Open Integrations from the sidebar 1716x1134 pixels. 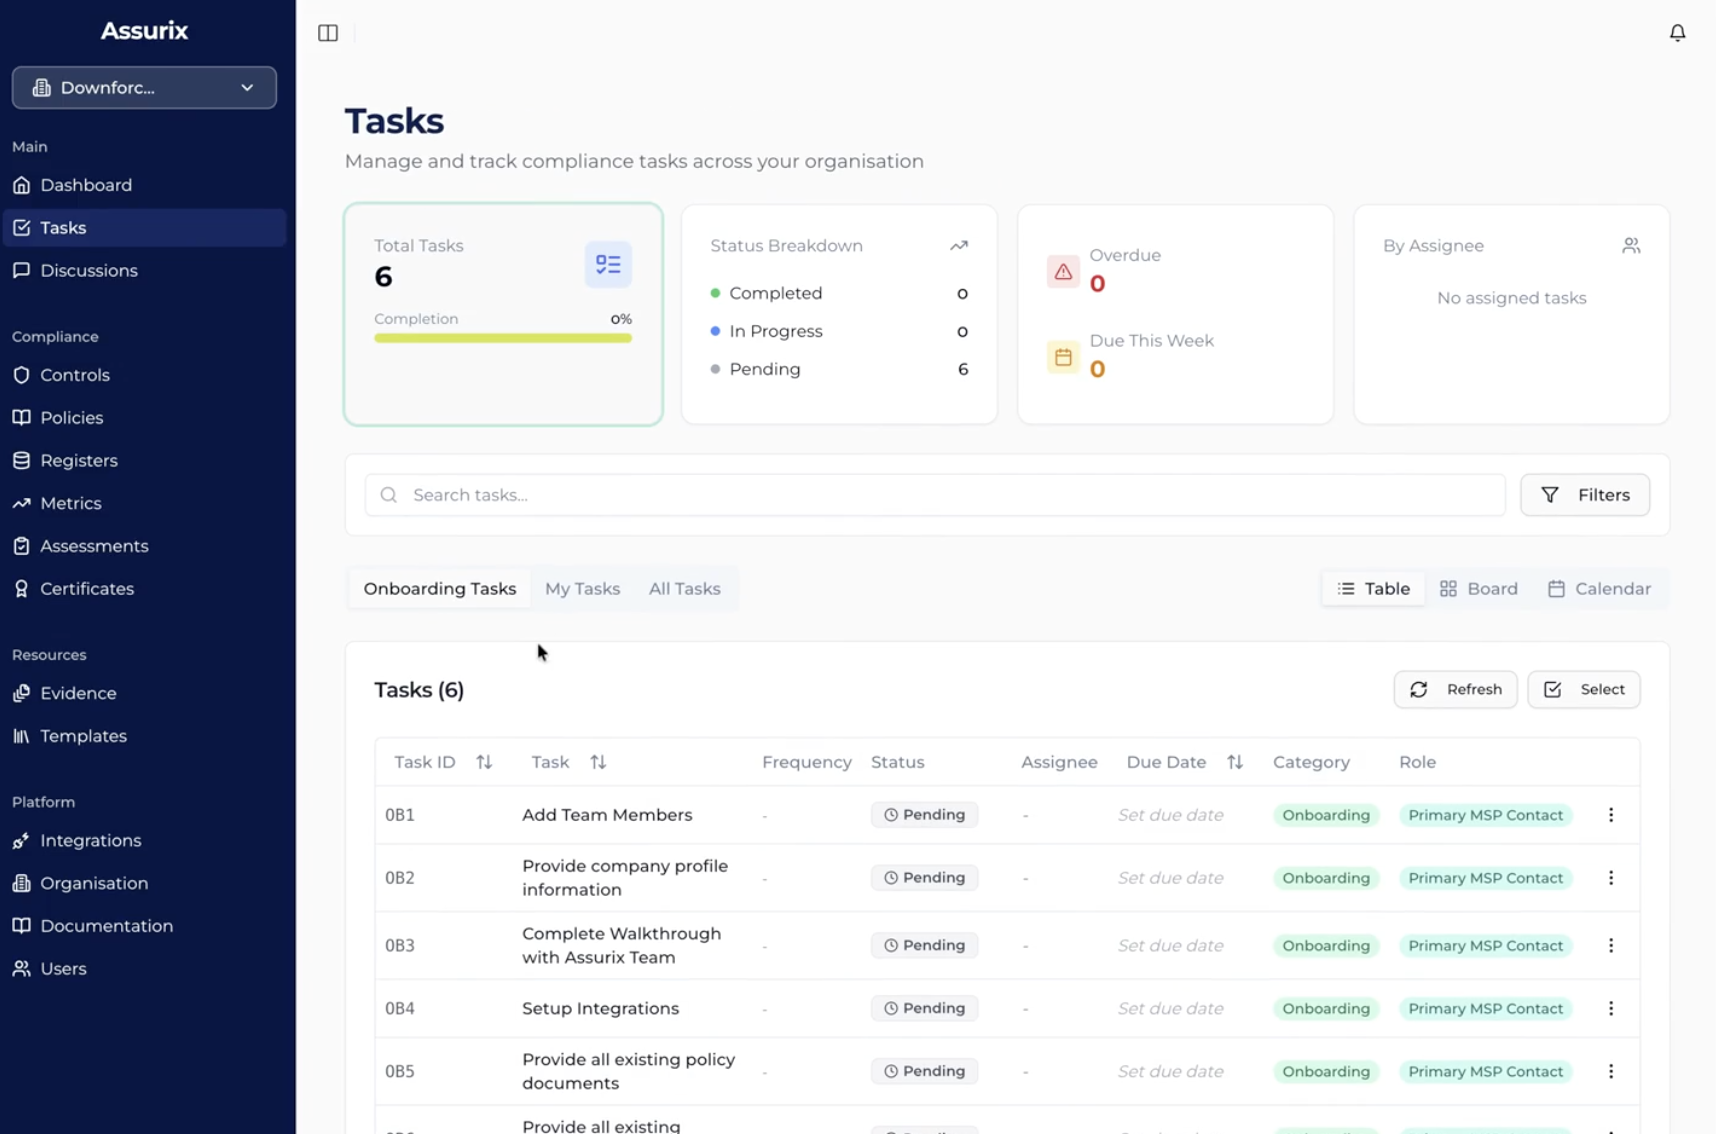pyautogui.click(x=90, y=841)
